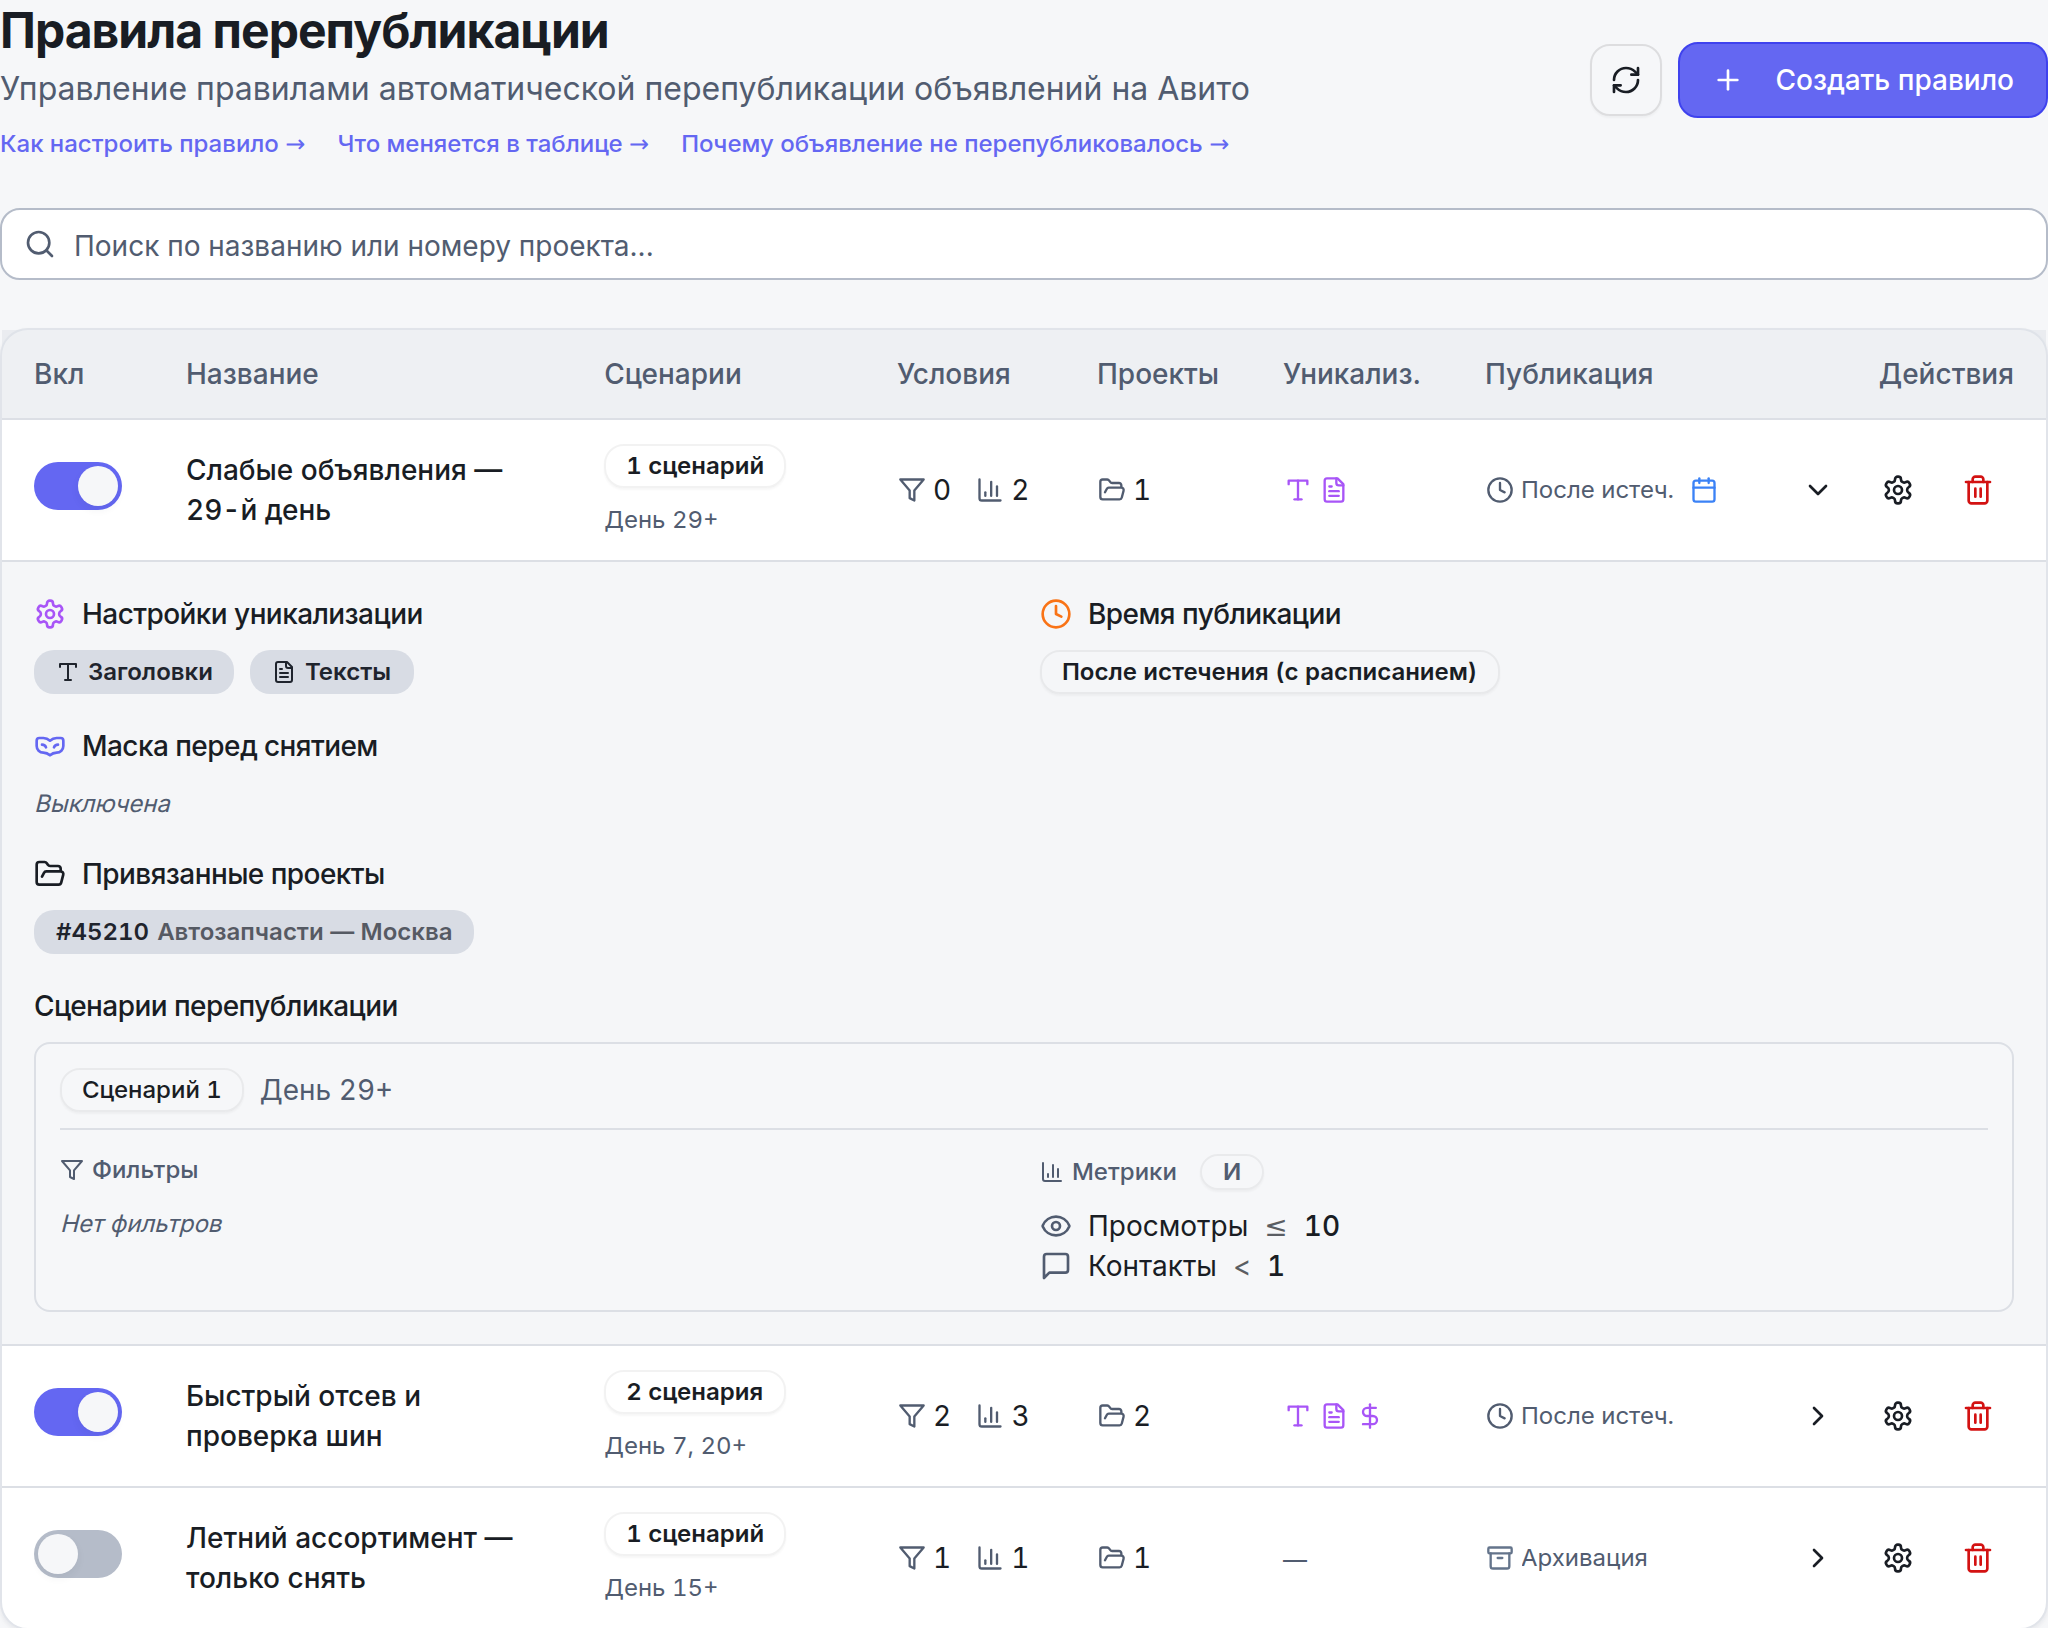Click projects folder icon in Слабые объявления row
The height and width of the screenshot is (1628, 2048).
(x=1111, y=490)
